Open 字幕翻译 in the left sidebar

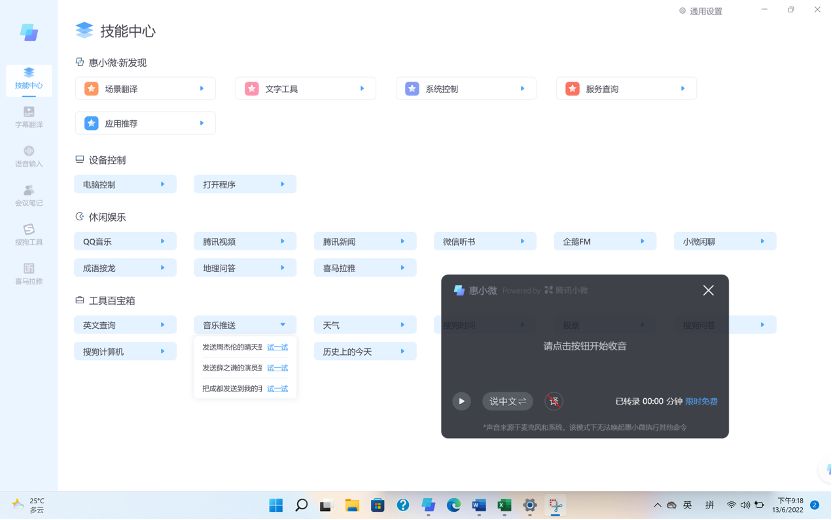click(x=29, y=117)
